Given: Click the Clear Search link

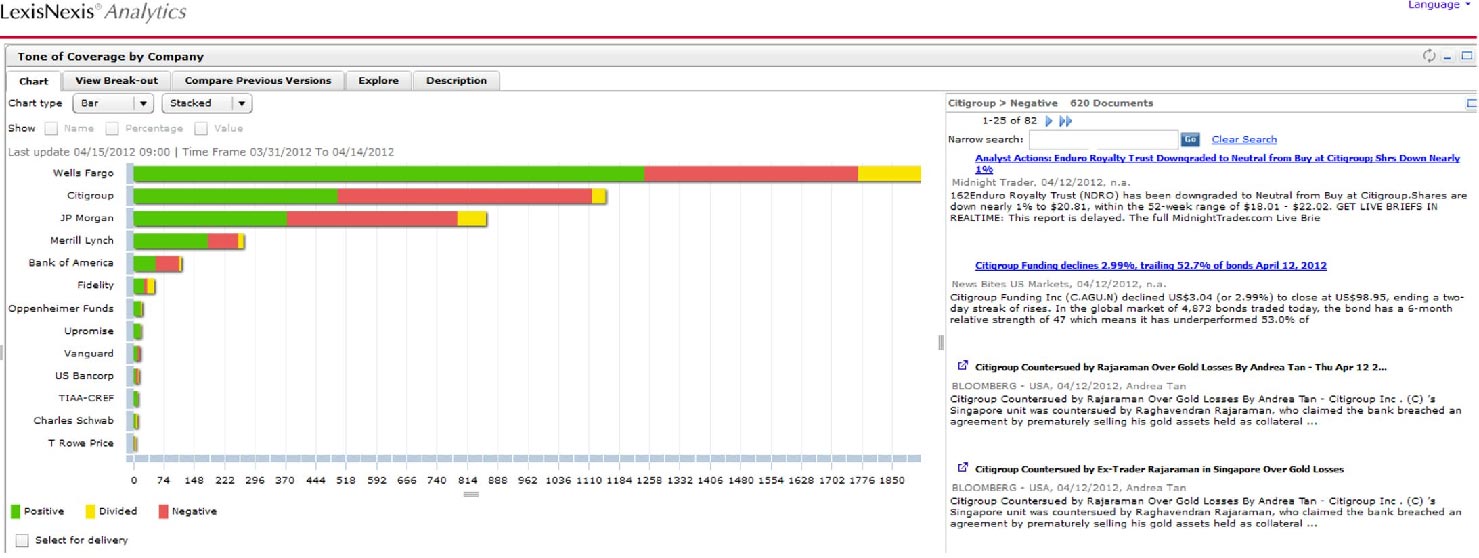Looking at the screenshot, I should coord(1244,140).
